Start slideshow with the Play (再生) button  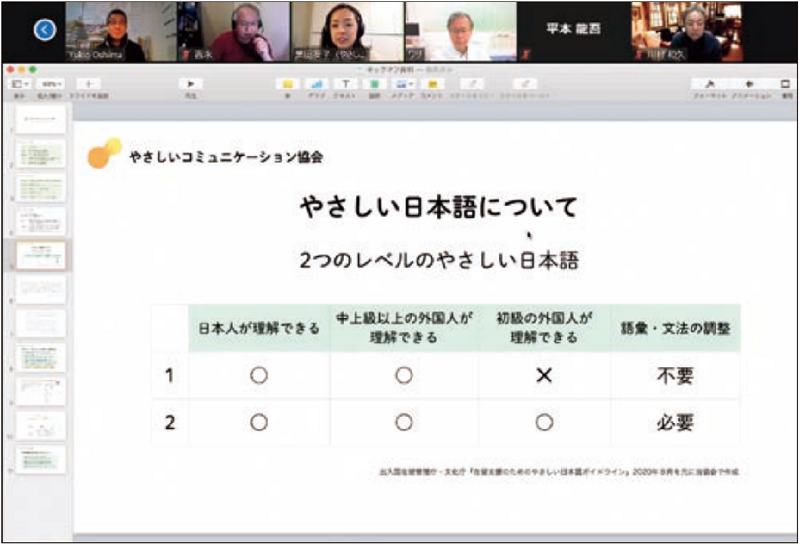coord(190,84)
